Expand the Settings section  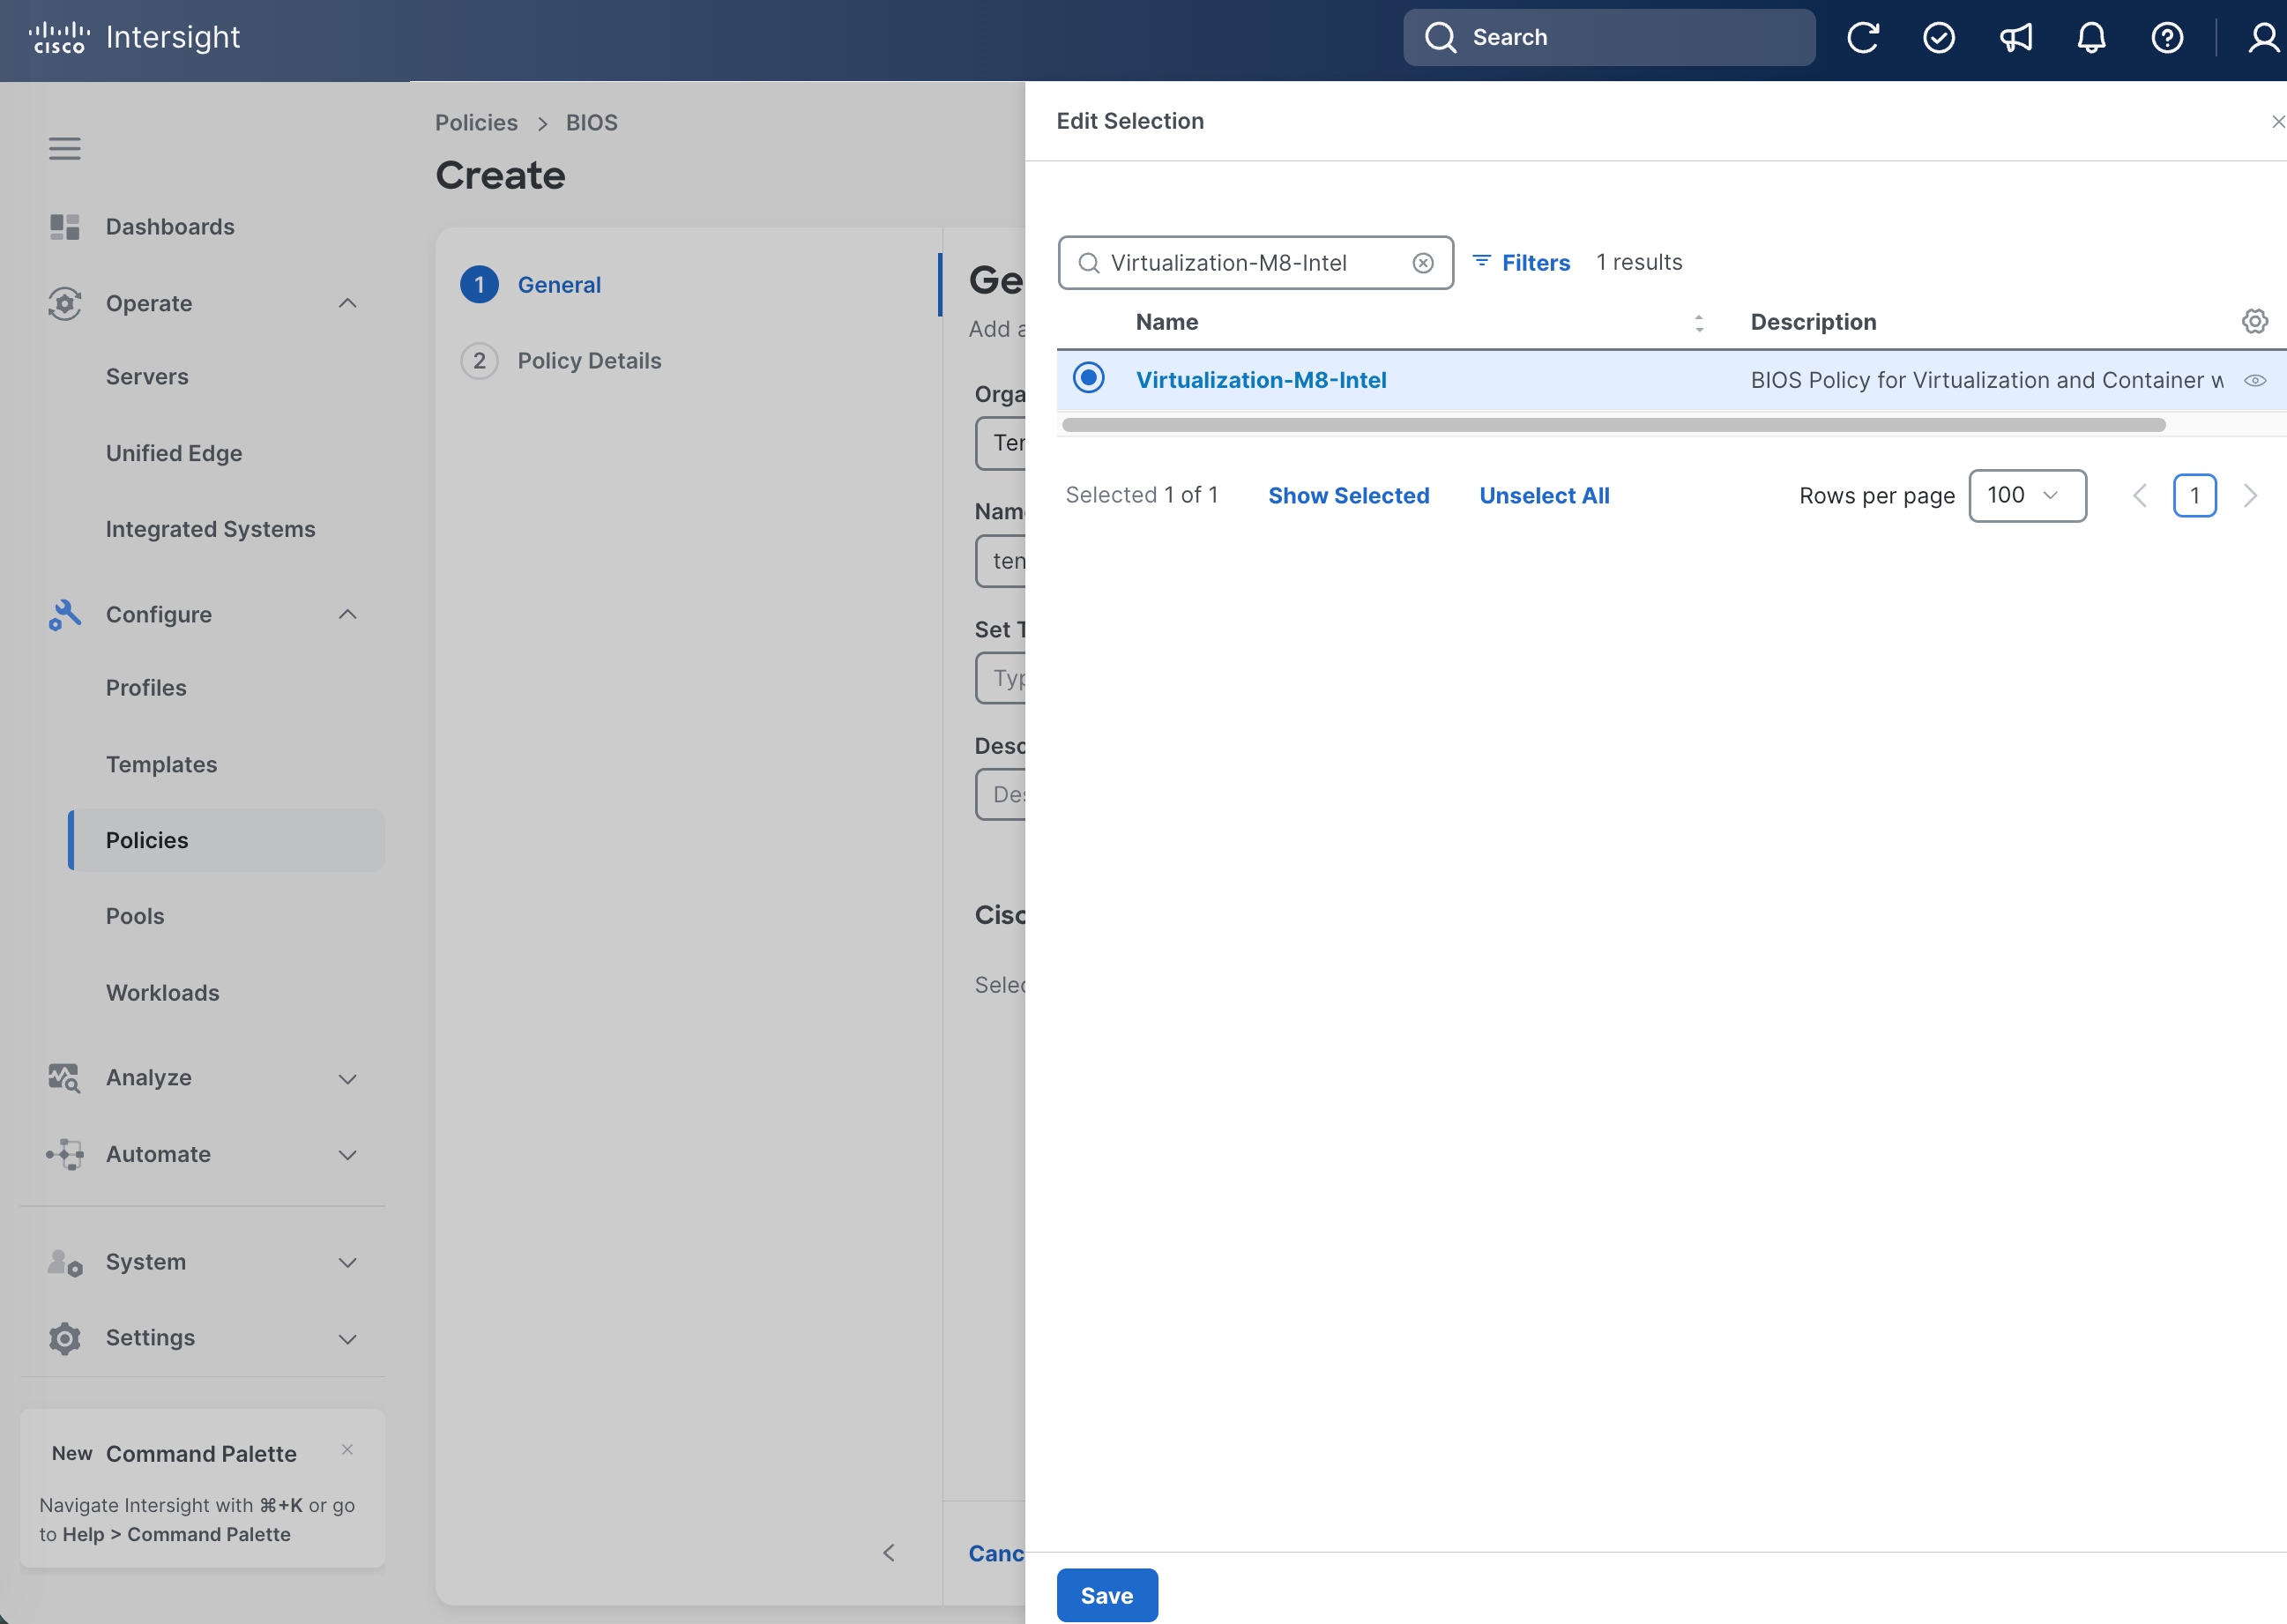point(347,1339)
